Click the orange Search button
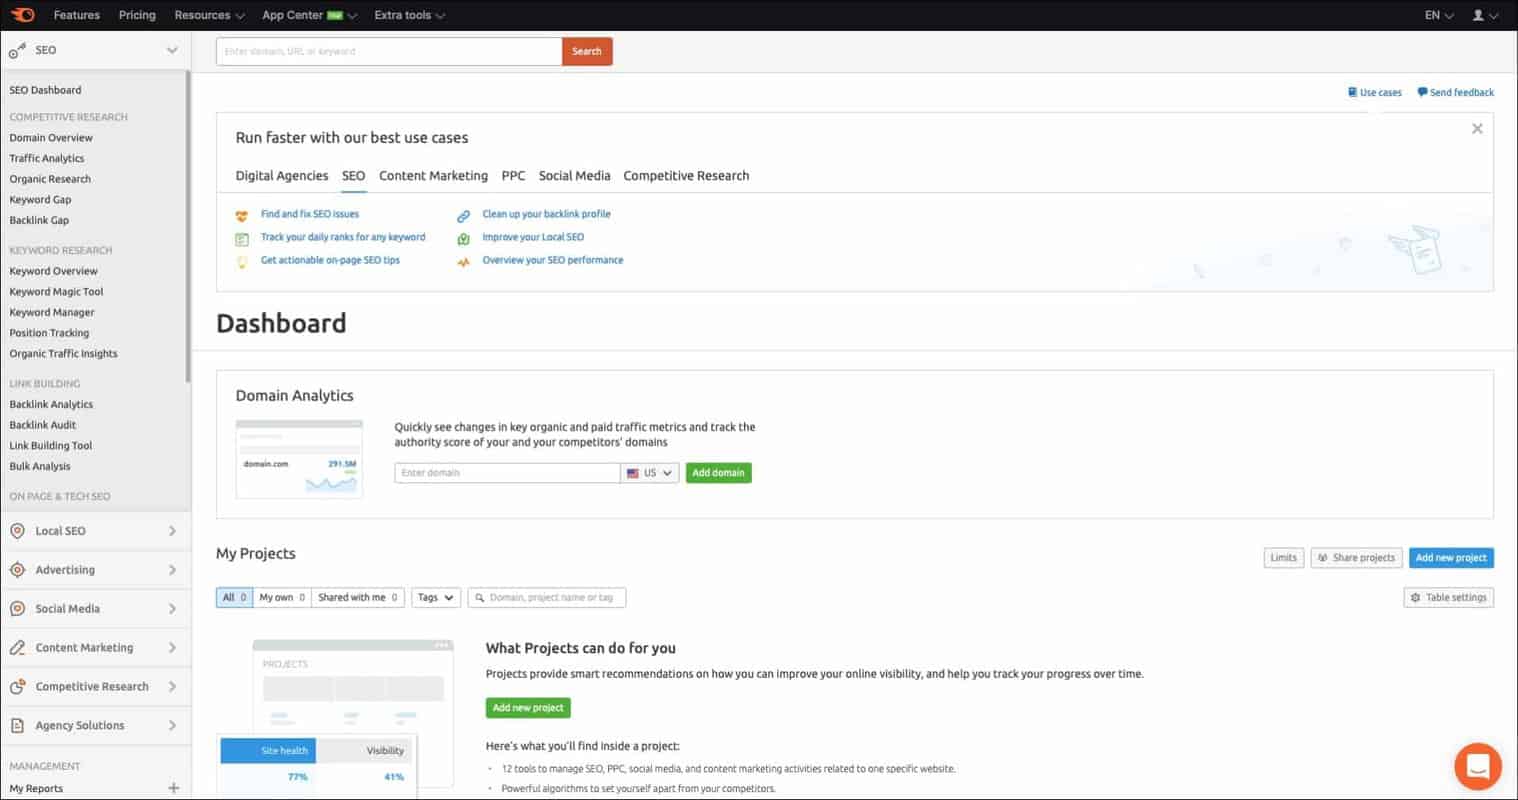Viewport: 1518px width, 800px height. pos(587,52)
